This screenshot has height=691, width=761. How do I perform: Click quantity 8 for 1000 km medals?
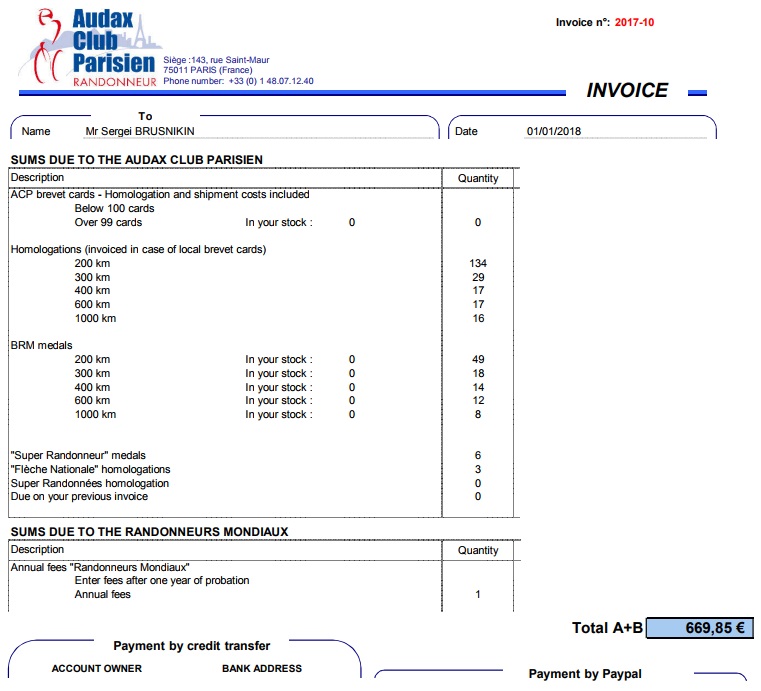coord(478,415)
